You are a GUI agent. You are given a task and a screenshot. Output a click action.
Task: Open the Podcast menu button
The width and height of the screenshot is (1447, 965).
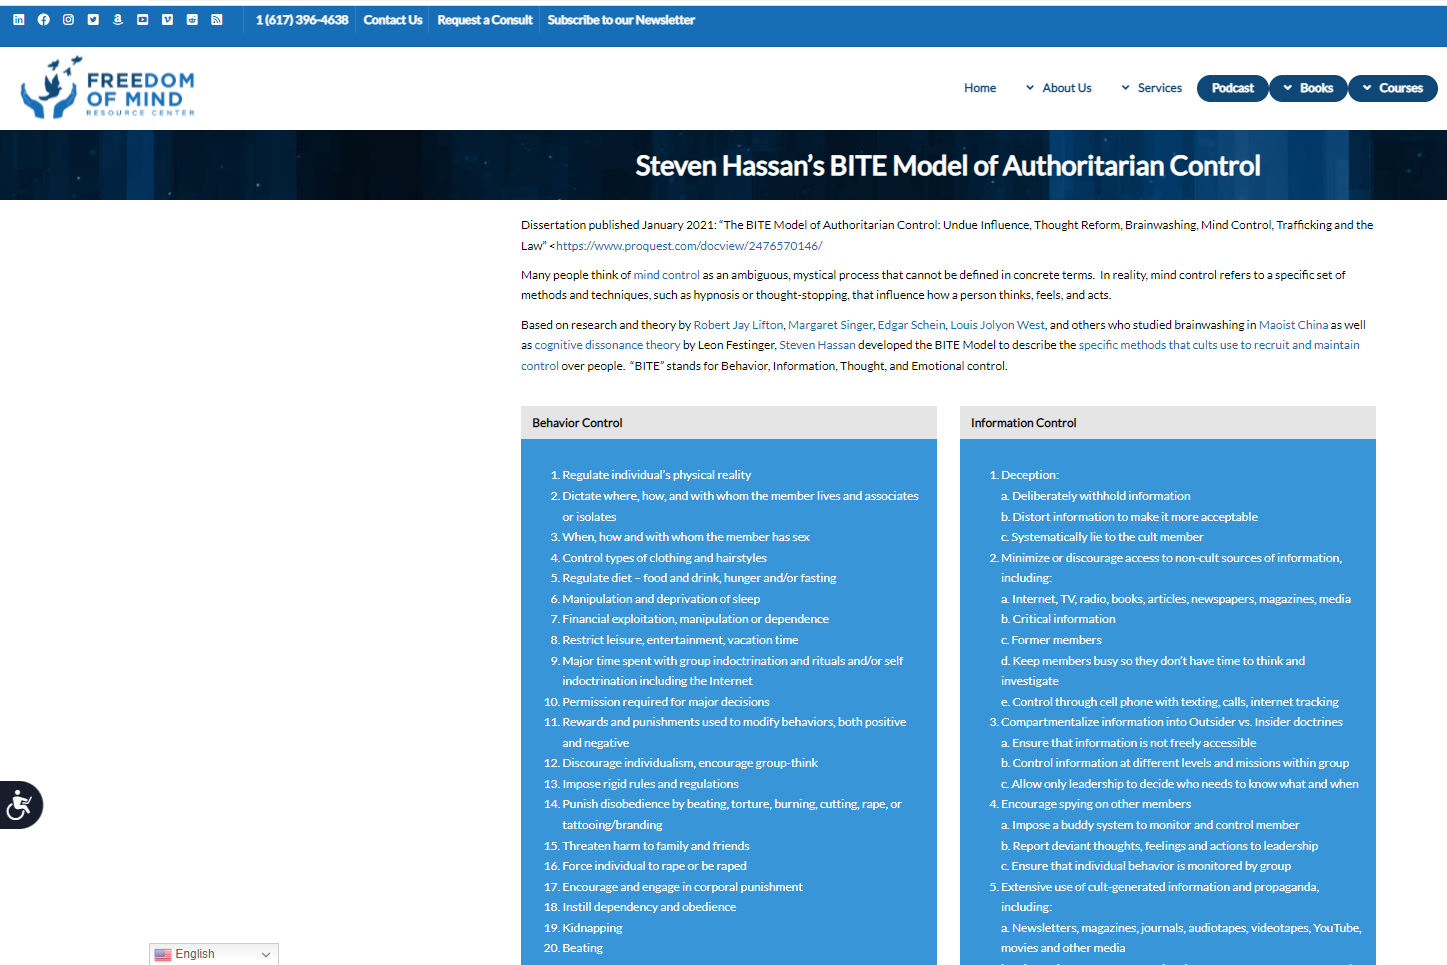pos(1233,88)
